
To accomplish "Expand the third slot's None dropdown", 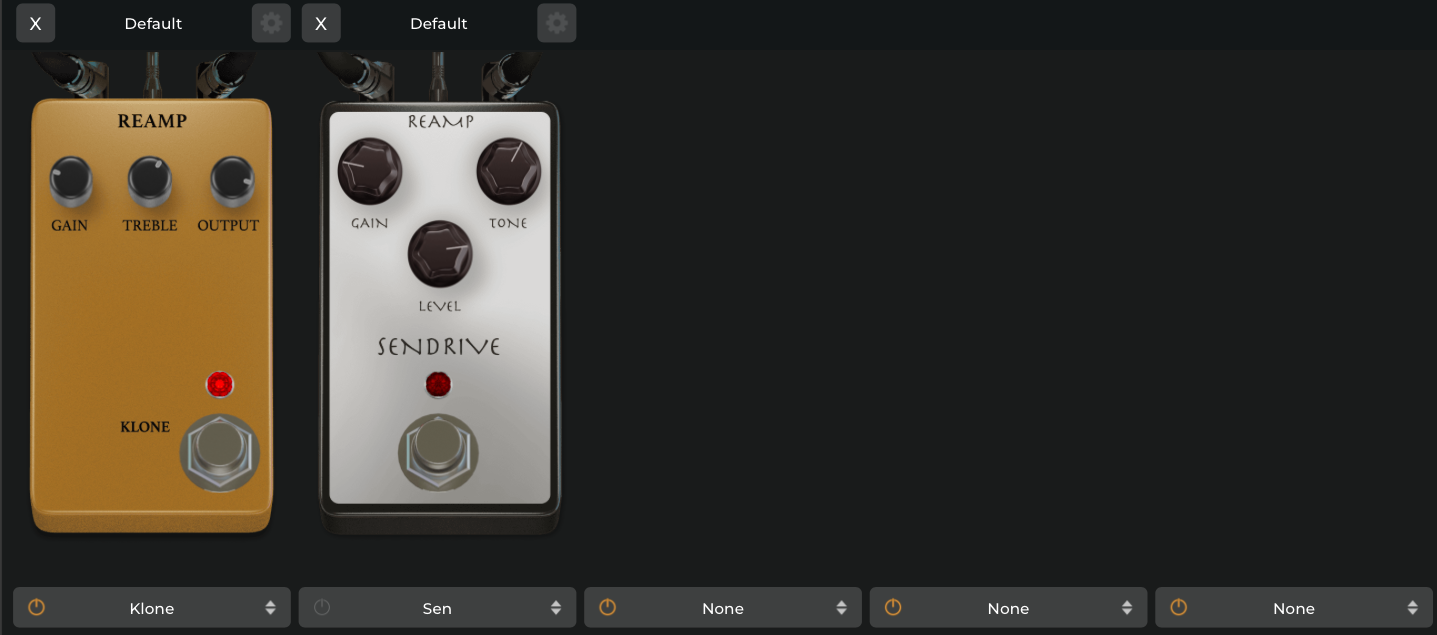I will [x=723, y=608].
